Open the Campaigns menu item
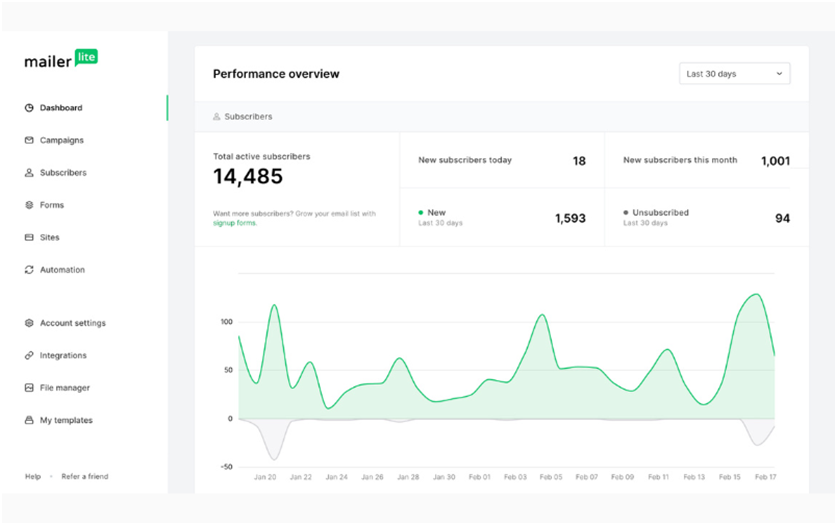The image size is (837, 525). tap(61, 140)
